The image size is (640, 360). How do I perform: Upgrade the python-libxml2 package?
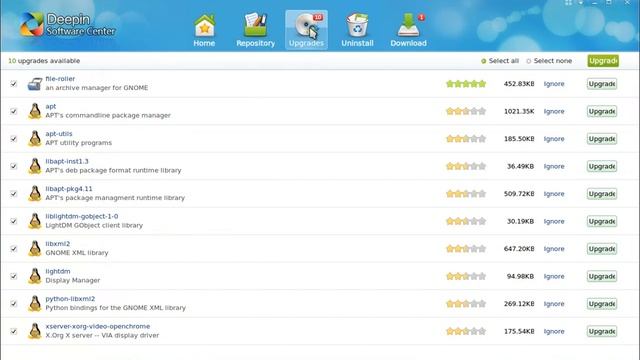pyautogui.click(x=602, y=304)
